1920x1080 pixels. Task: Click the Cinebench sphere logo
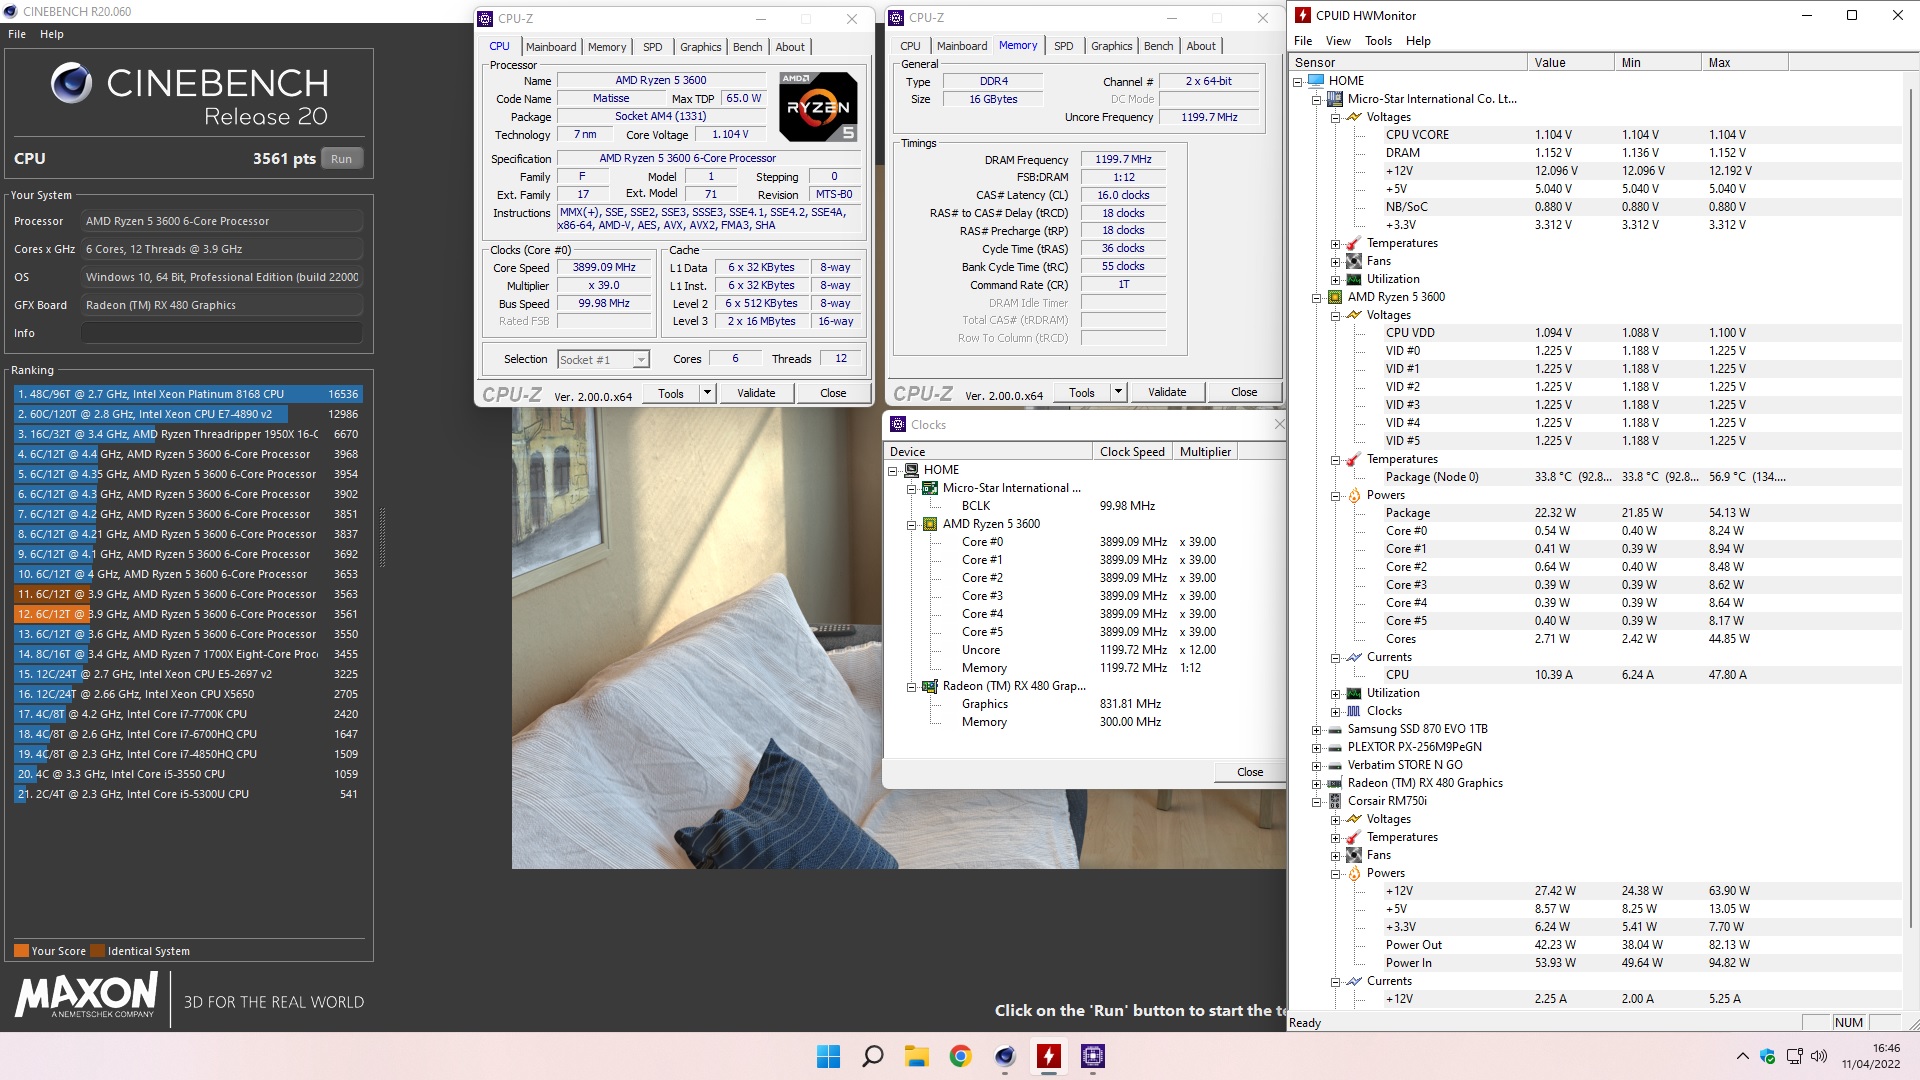(x=72, y=84)
